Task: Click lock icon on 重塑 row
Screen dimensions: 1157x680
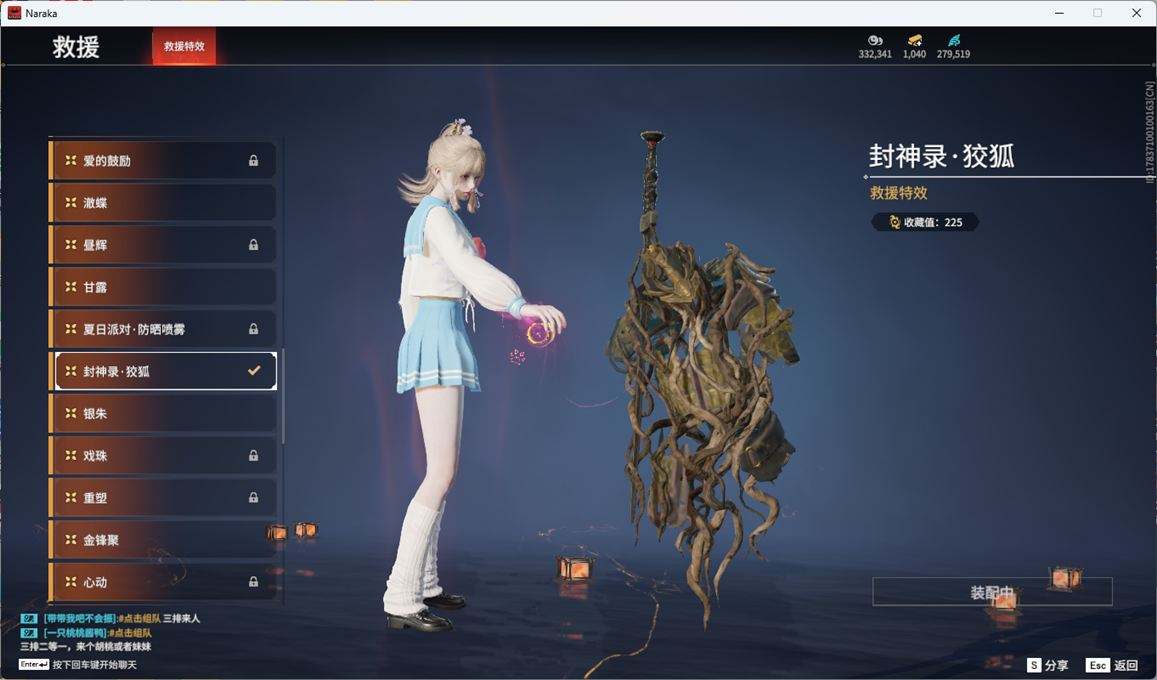Action: click(x=253, y=498)
